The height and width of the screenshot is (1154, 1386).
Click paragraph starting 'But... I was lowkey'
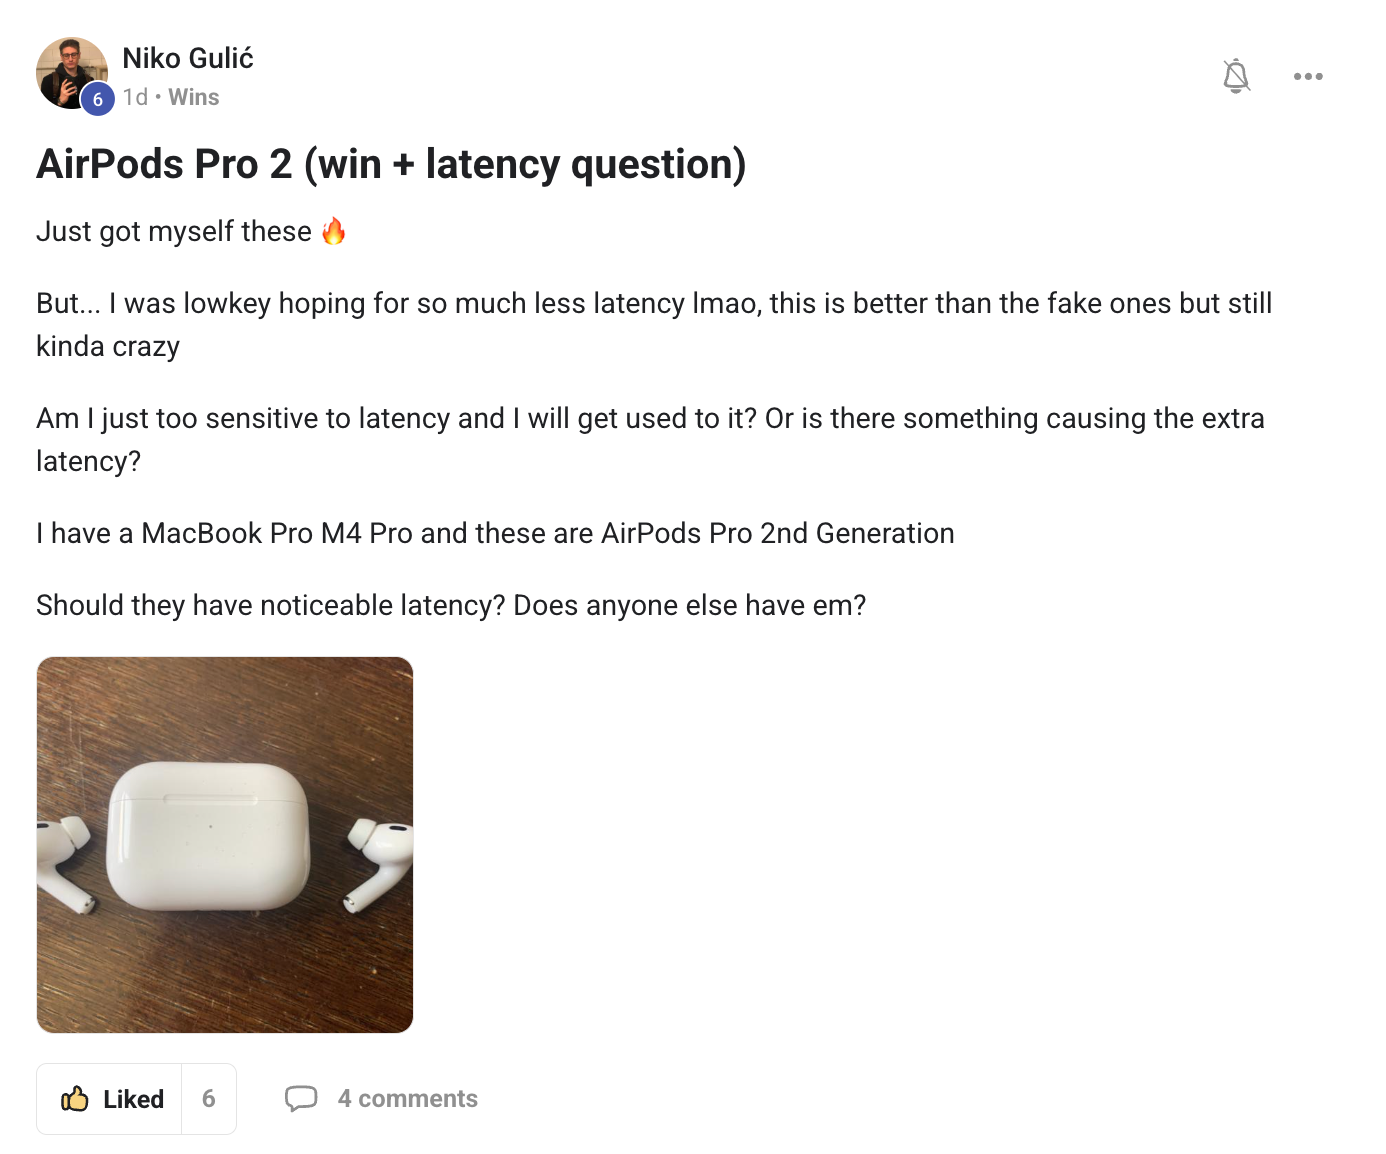pyautogui.click(x=654, y=303)
